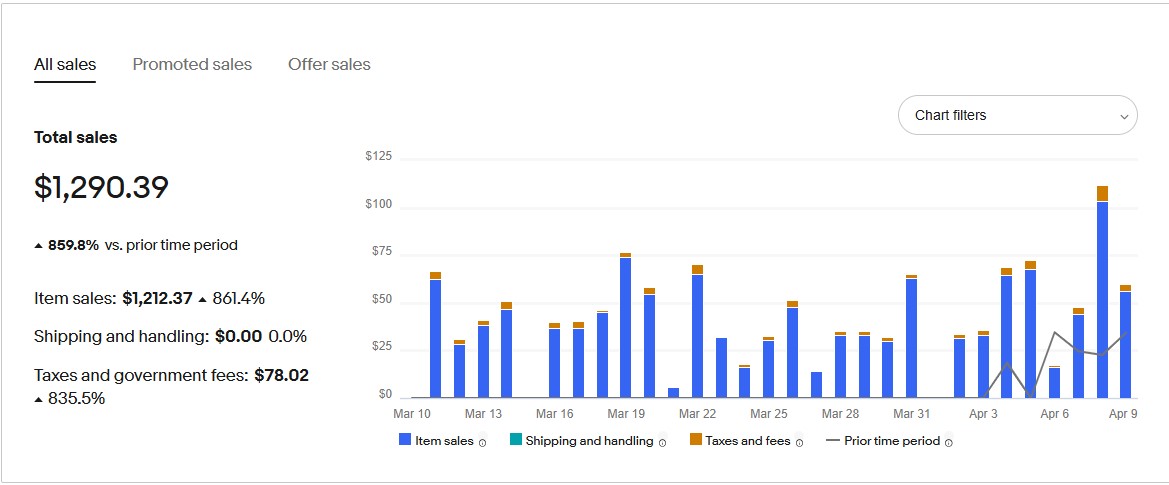The width and height of the screenshot is (1169, 485).
Task: Open the Chart filters dropdown
Action: 1017,115
